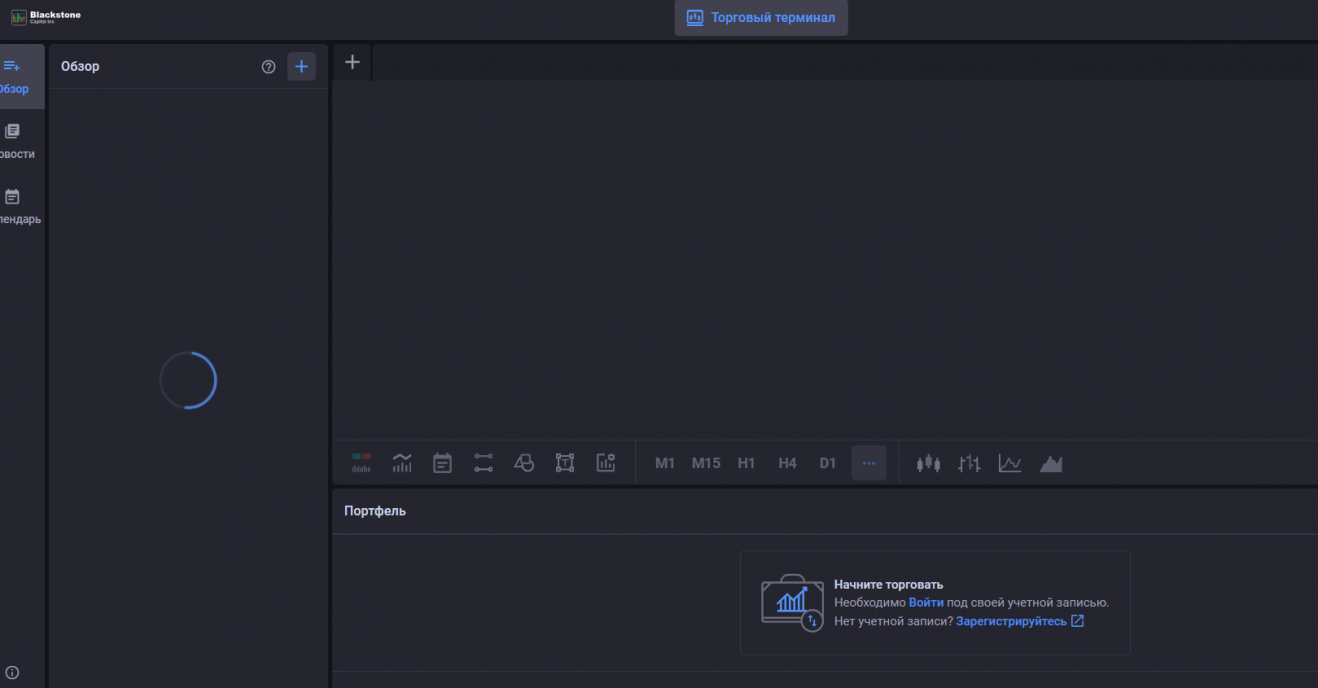Select the shapes drawing tool

(x=524, y=463)
